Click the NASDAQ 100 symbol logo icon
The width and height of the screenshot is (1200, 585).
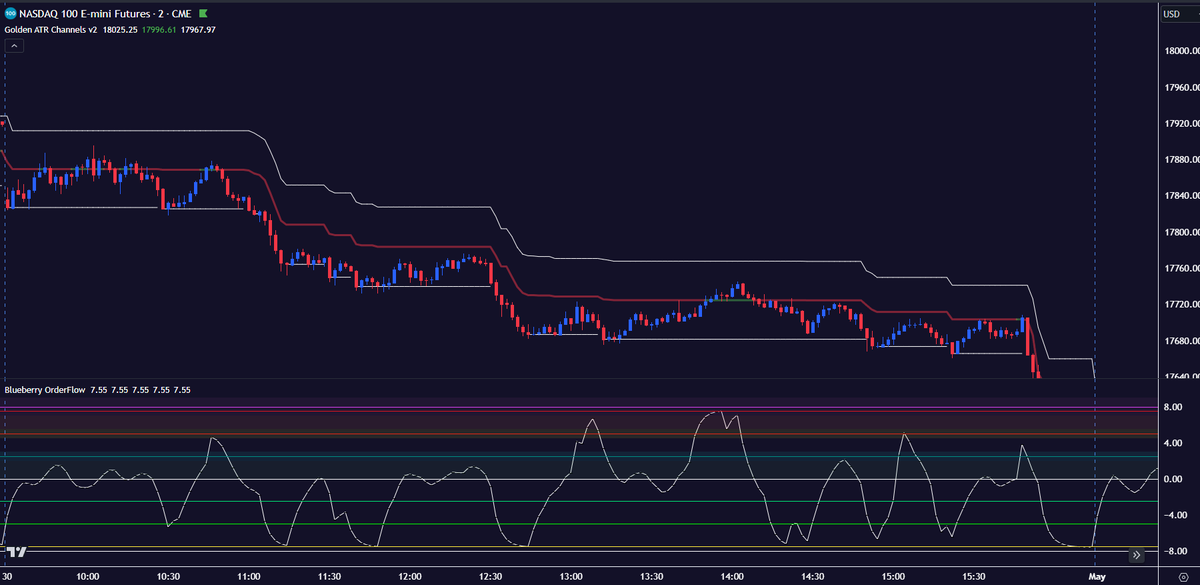(10, 14)
